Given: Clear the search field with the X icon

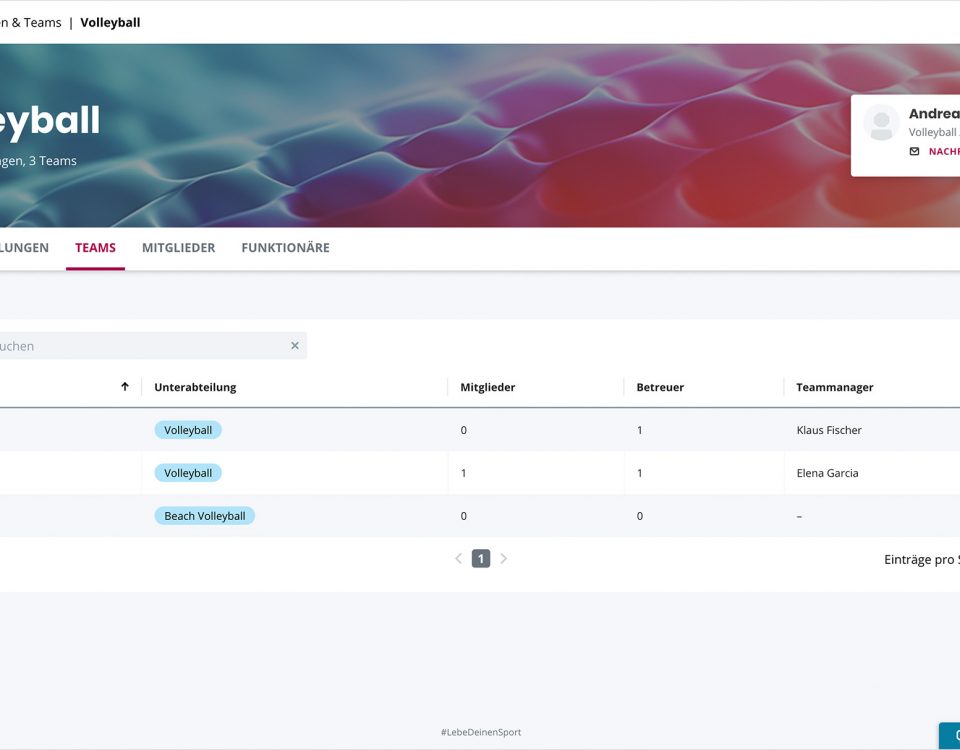Looking at the screenshot, I should tap(295, 346).
